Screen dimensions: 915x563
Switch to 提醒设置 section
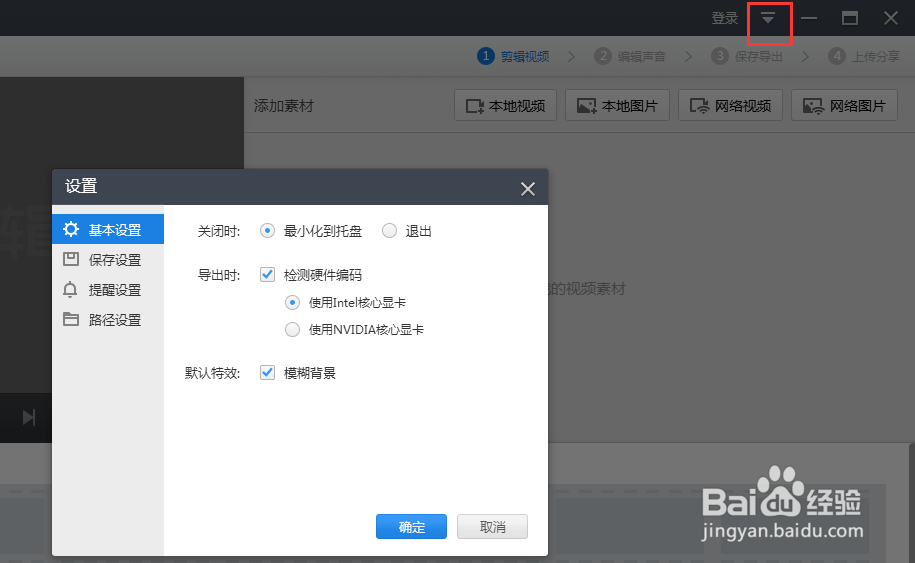pos(108,289)
